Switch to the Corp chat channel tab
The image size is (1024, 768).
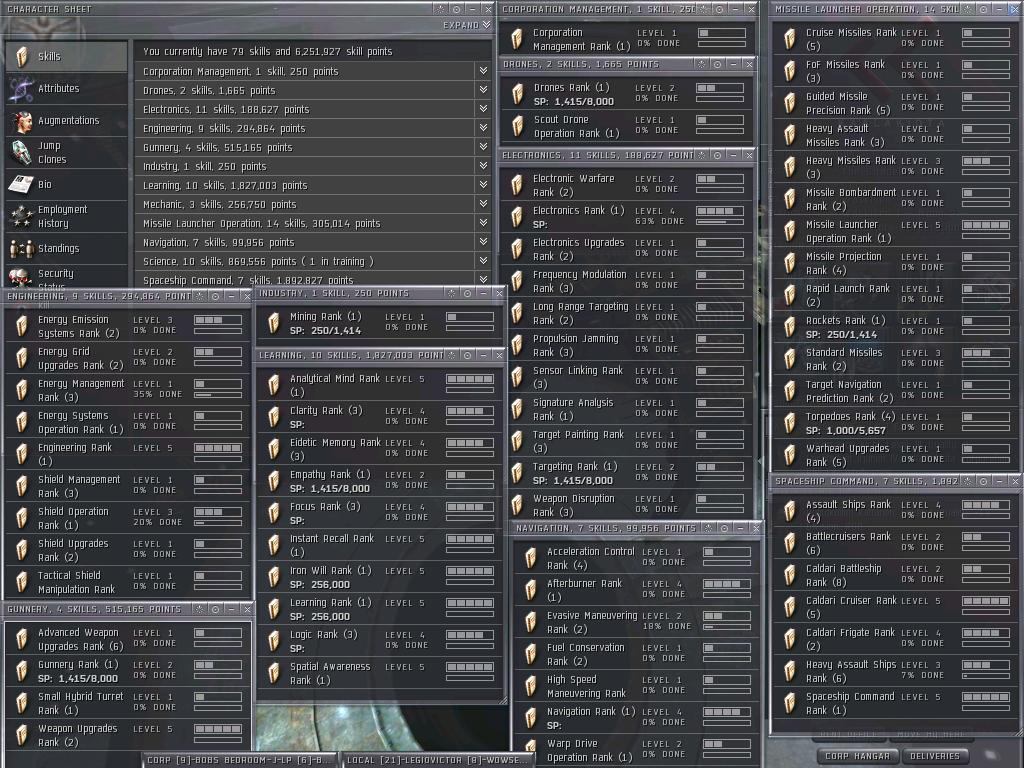pos(239,760)
